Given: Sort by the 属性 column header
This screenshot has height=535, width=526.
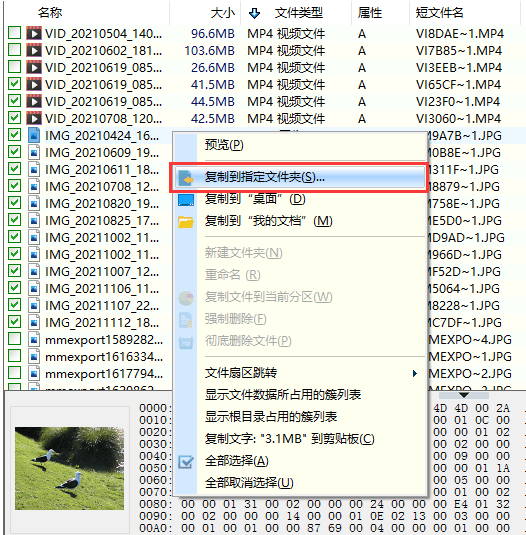Looking at the screenshot, I should coord(380,13).
